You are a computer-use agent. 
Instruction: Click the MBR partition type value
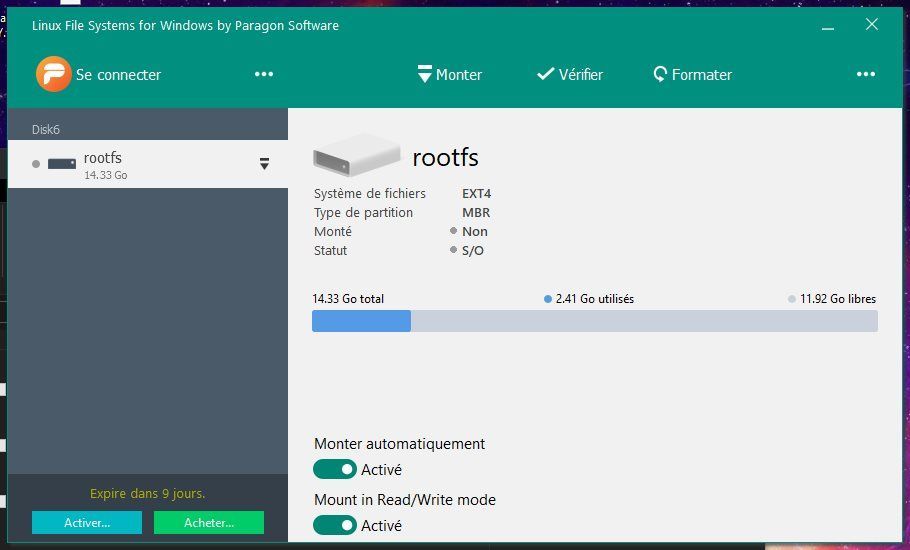(476, 212)
